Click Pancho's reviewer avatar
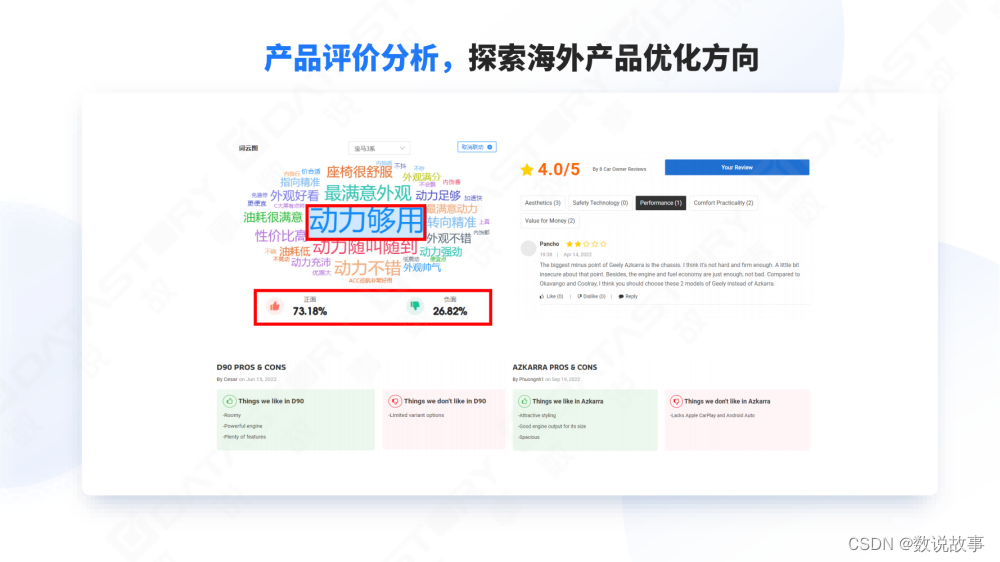The image size is (1000, 562). (528, 248)
